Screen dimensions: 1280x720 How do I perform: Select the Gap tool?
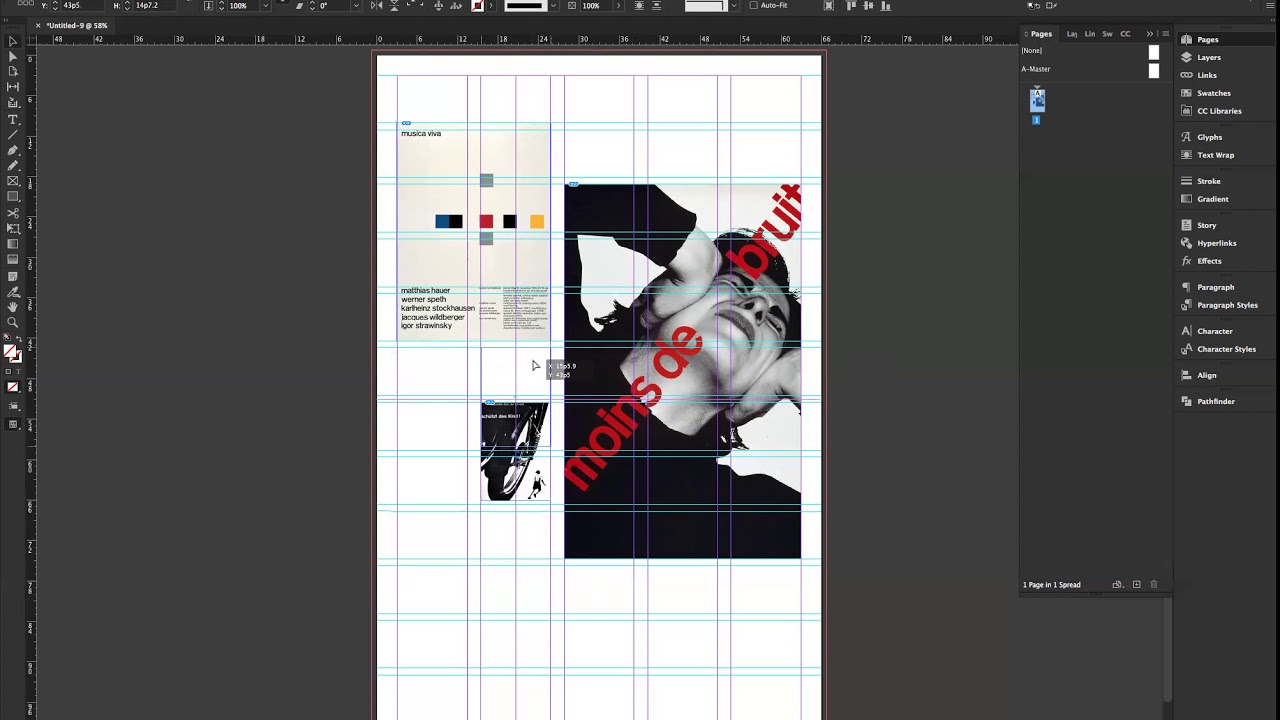click(13, 87)
